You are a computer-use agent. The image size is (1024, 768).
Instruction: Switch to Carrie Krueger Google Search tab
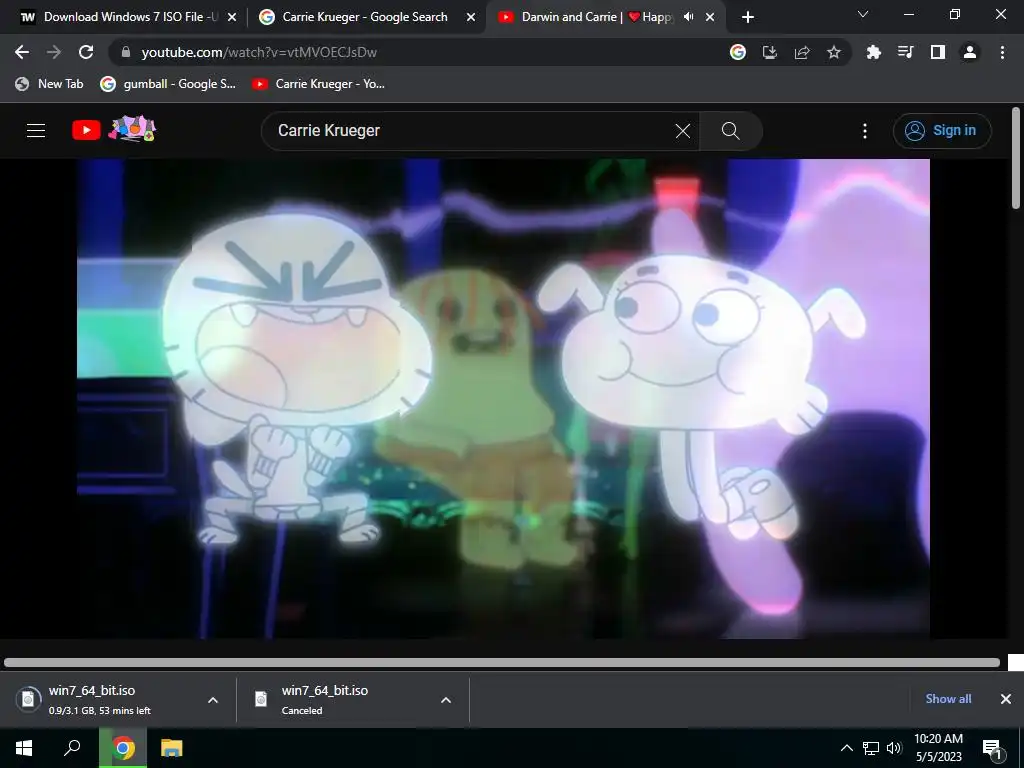(x=365, y=17)
